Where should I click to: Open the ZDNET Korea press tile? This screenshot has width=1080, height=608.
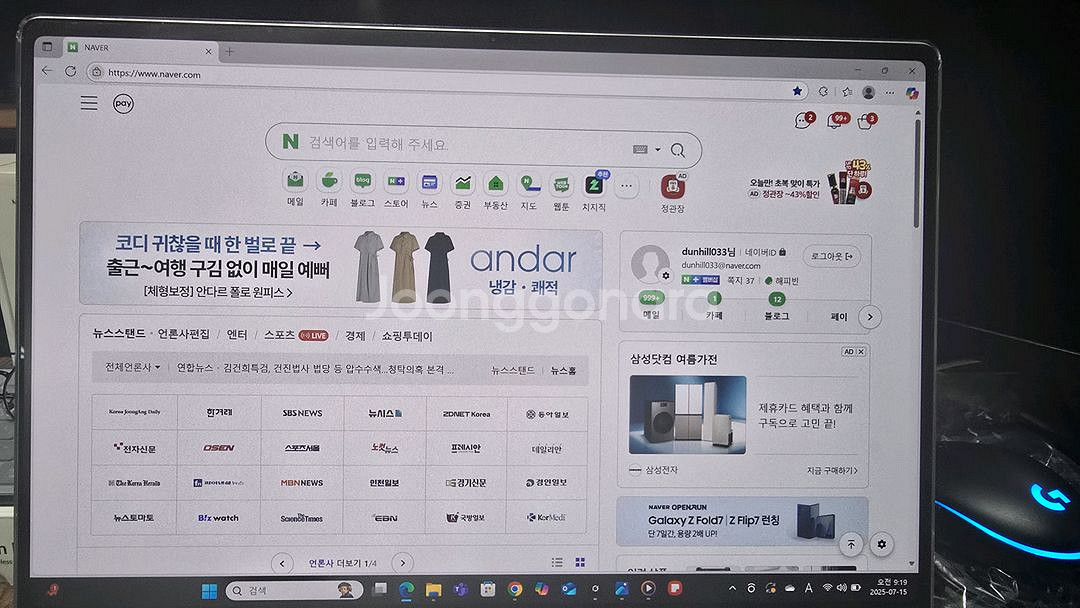tap(466, 415)
